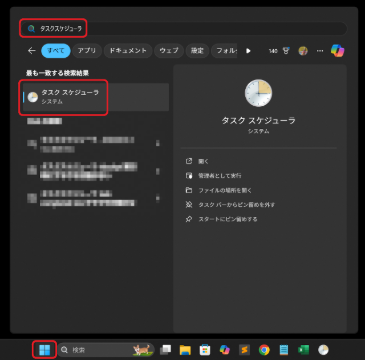The height and width of the screenshot is (360, 365).
Task: Select the 設定 filter tab
Action: click(x=197, y=51)
